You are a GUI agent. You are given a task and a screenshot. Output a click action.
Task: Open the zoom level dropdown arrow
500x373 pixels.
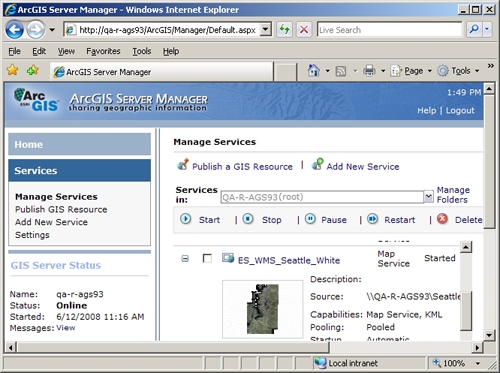tap(478, 363)
